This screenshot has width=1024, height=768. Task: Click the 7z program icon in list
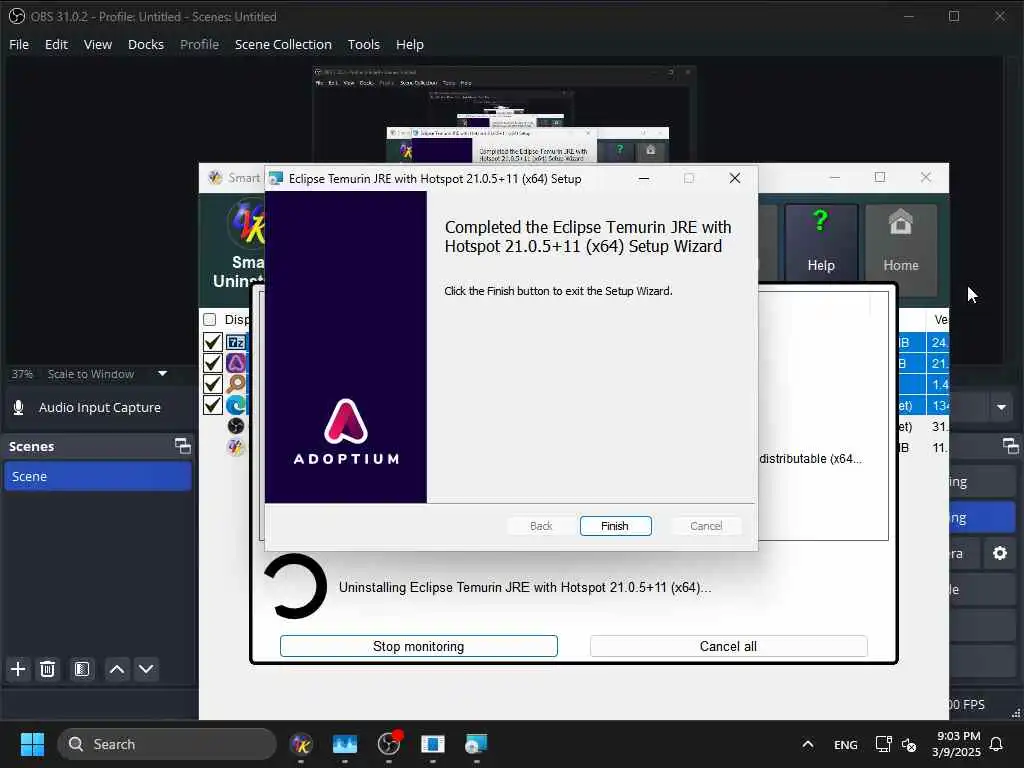[236, 342]
